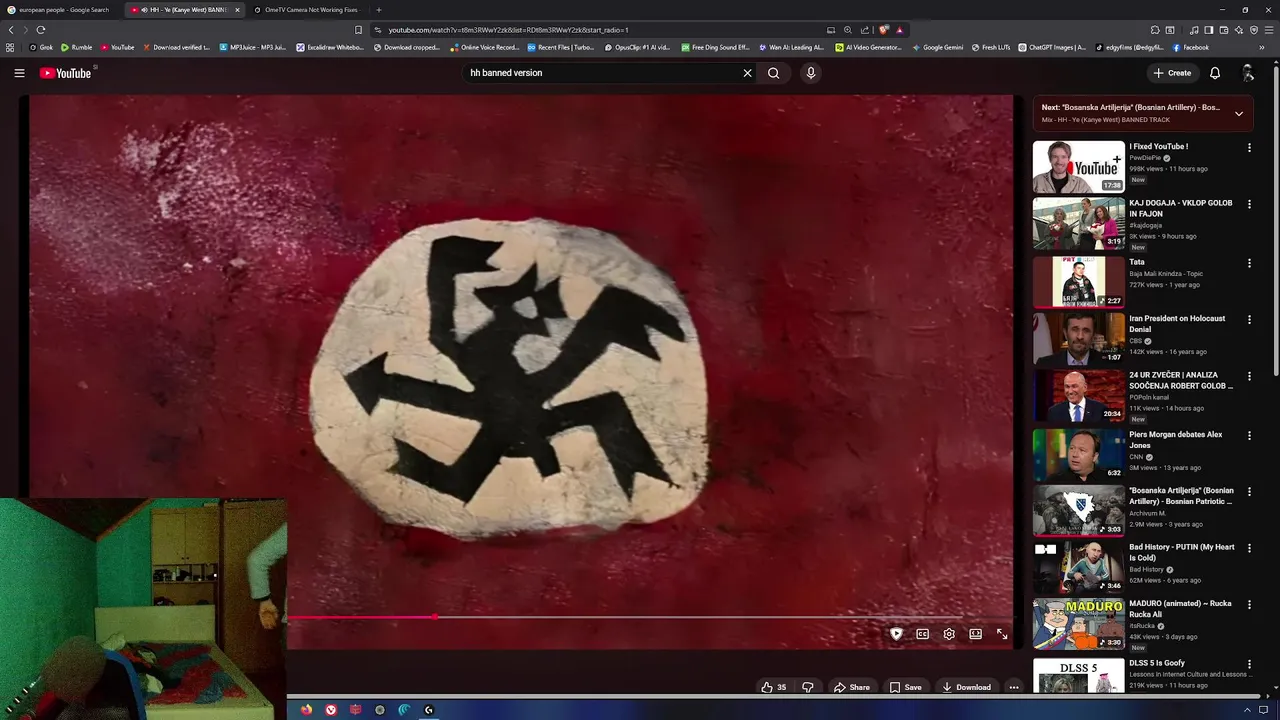Start voice search with the microphone icon
This screenshot has height=720, width=1280.
[x=811, y=73]
